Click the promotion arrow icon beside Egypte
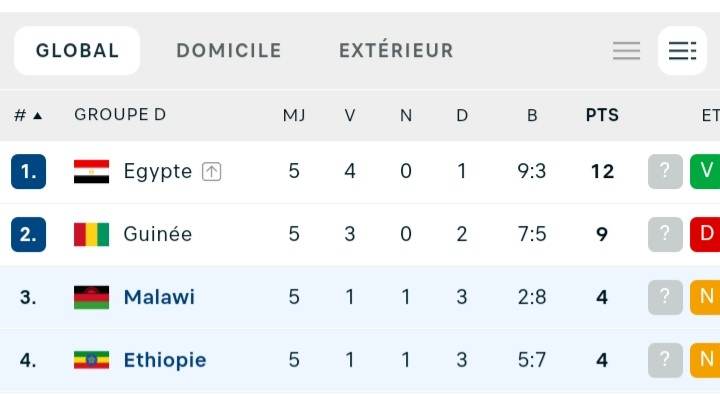This screenshot has height=394, width=720. 211,172
